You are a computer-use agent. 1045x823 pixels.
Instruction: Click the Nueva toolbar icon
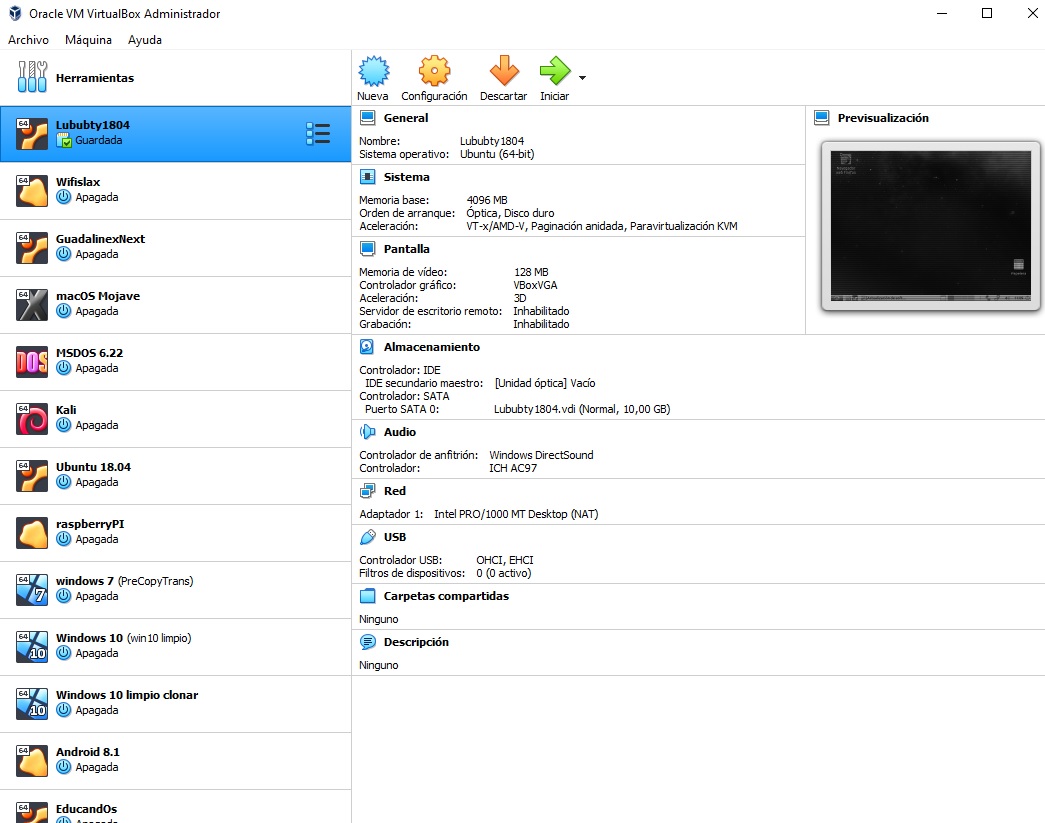(373, 72)
